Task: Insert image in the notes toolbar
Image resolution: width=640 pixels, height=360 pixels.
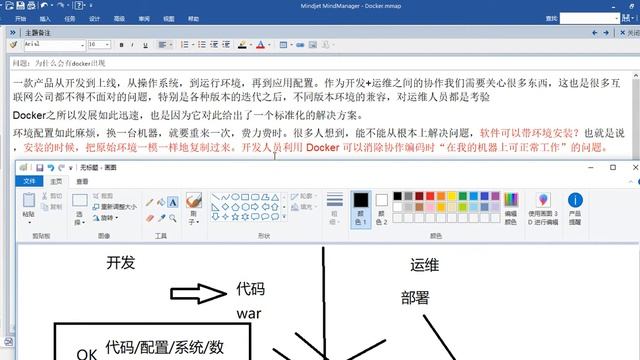Action: (x=313, y=45)
